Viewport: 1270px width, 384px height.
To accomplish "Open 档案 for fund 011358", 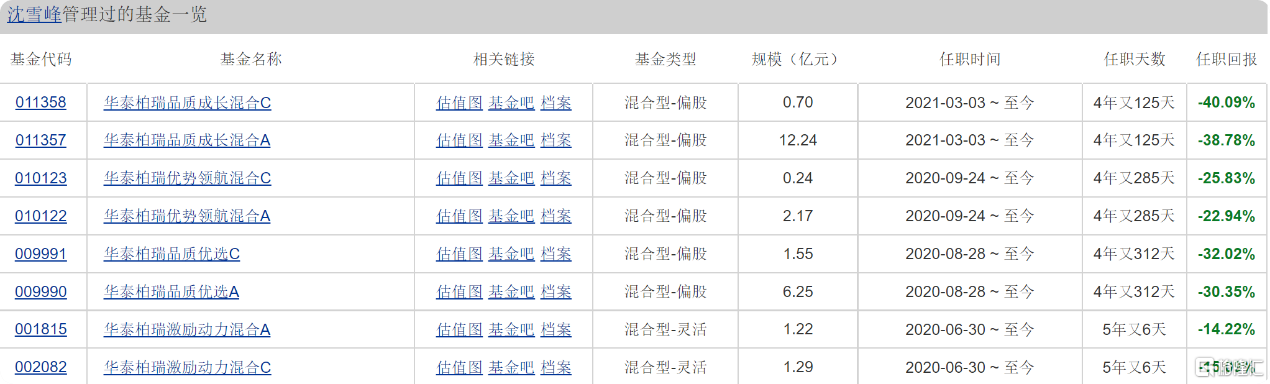I will (x=556, y=102).
